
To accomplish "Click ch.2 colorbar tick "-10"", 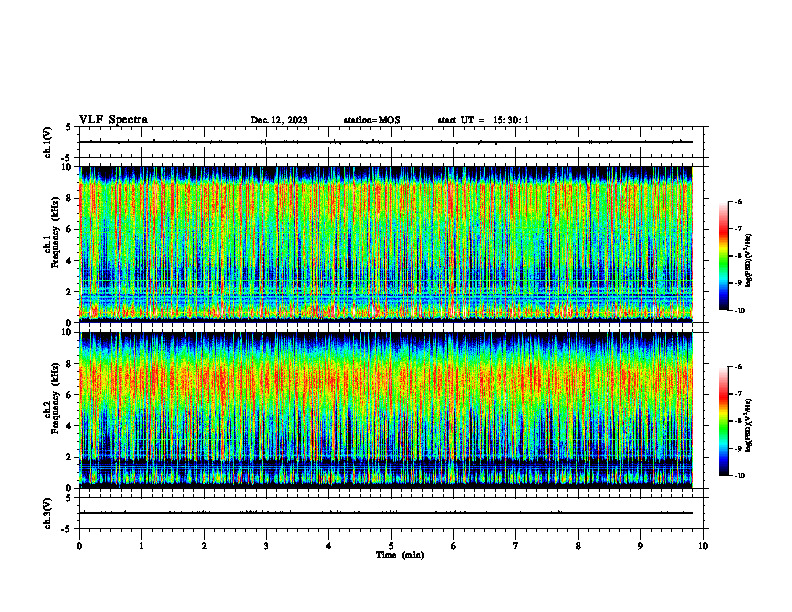I will [739, 476].
